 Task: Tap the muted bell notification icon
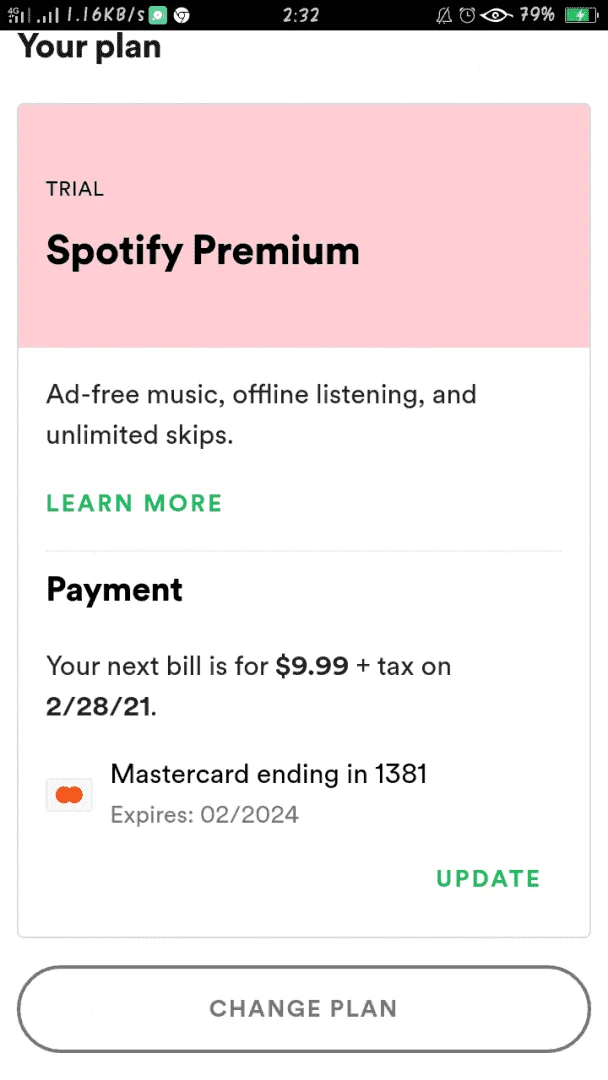point(445,14)
